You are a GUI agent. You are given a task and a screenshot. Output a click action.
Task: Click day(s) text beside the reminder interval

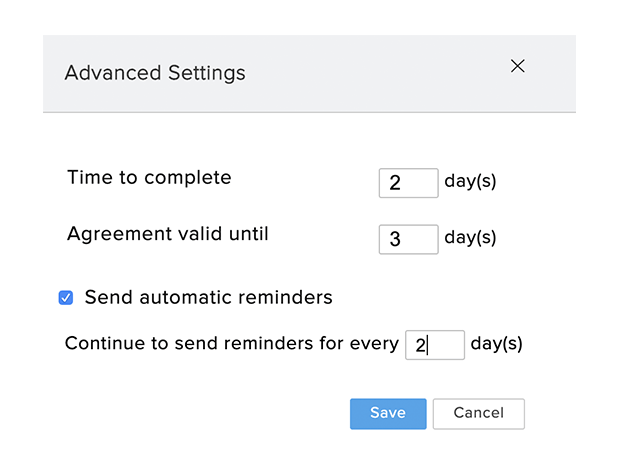pos(496,344)
